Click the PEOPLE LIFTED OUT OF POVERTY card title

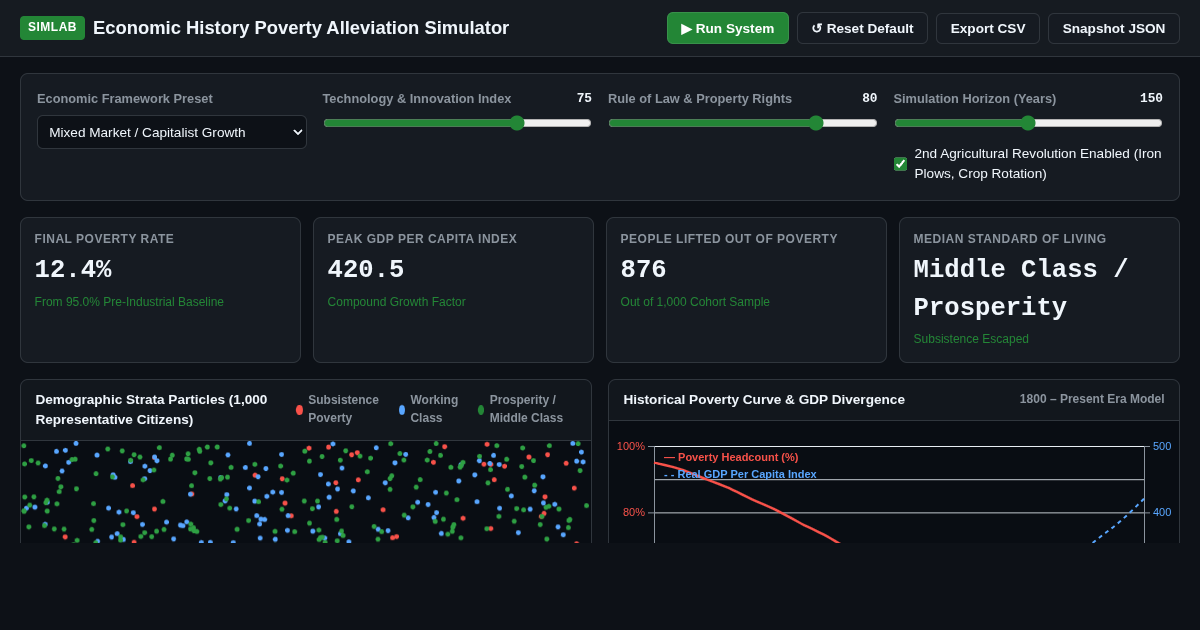tap(729, 239)
